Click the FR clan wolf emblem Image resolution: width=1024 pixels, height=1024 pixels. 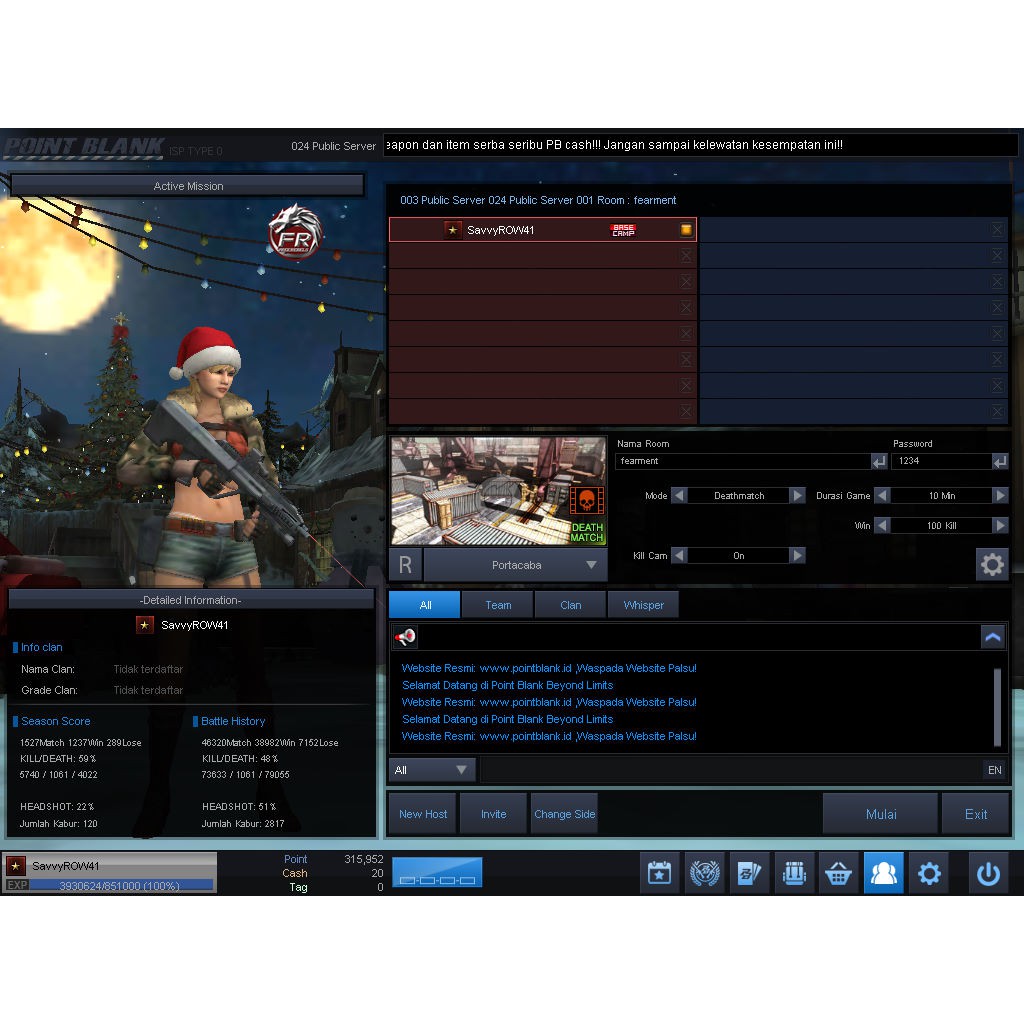coord(295,232)
